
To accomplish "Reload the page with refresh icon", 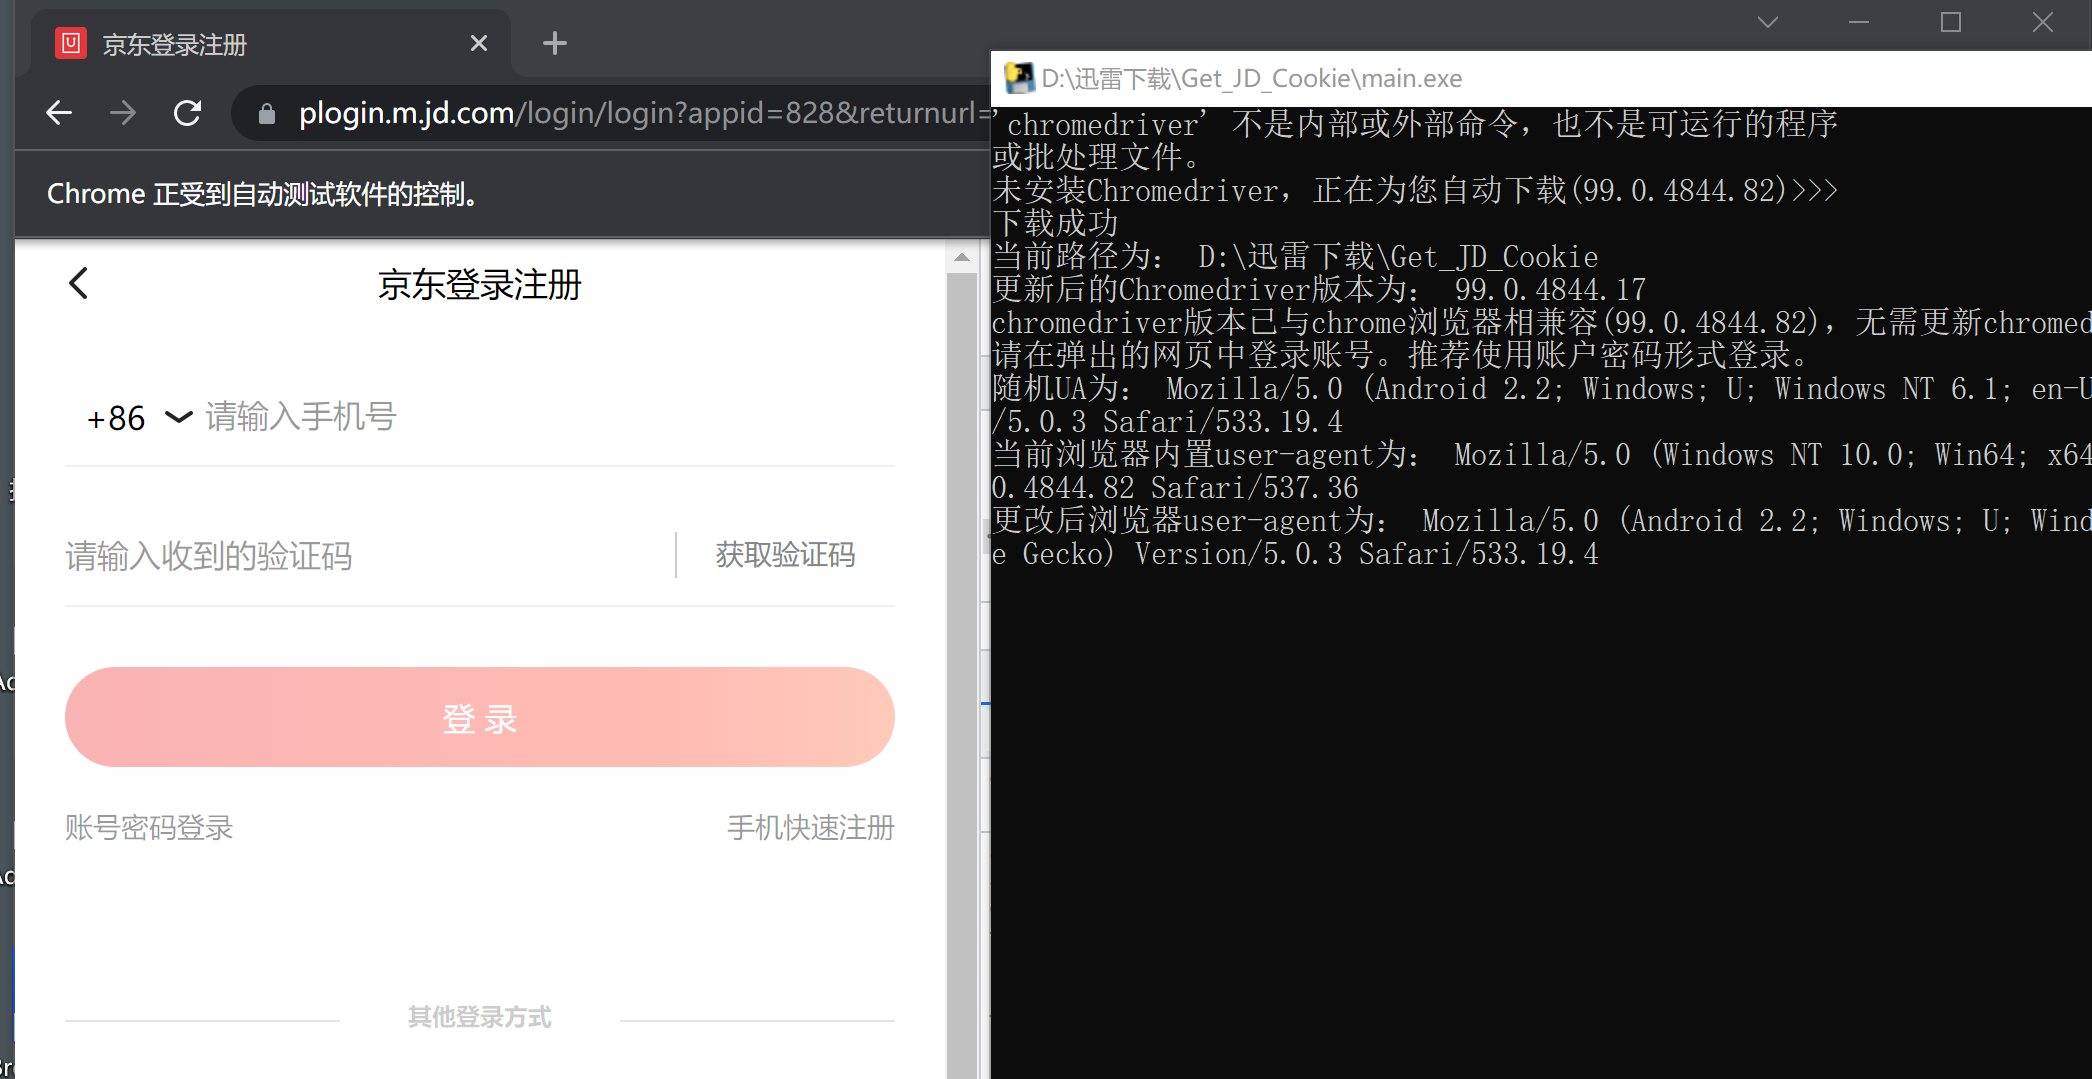I will tap(187, 113).
